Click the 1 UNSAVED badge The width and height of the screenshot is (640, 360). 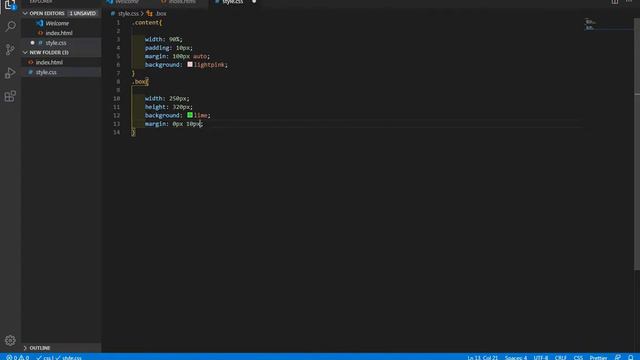click(82, 13)
